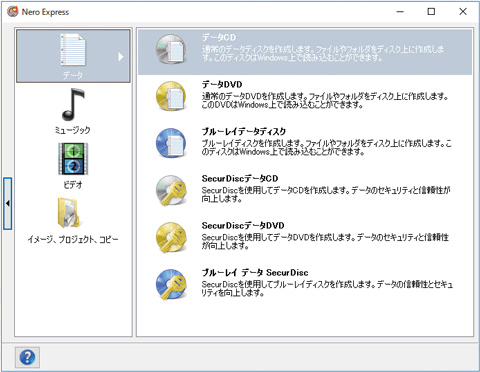
Task: Click the ブルーレイ データ SecurDisc blue key icon
Action: (x=171, y=284)
